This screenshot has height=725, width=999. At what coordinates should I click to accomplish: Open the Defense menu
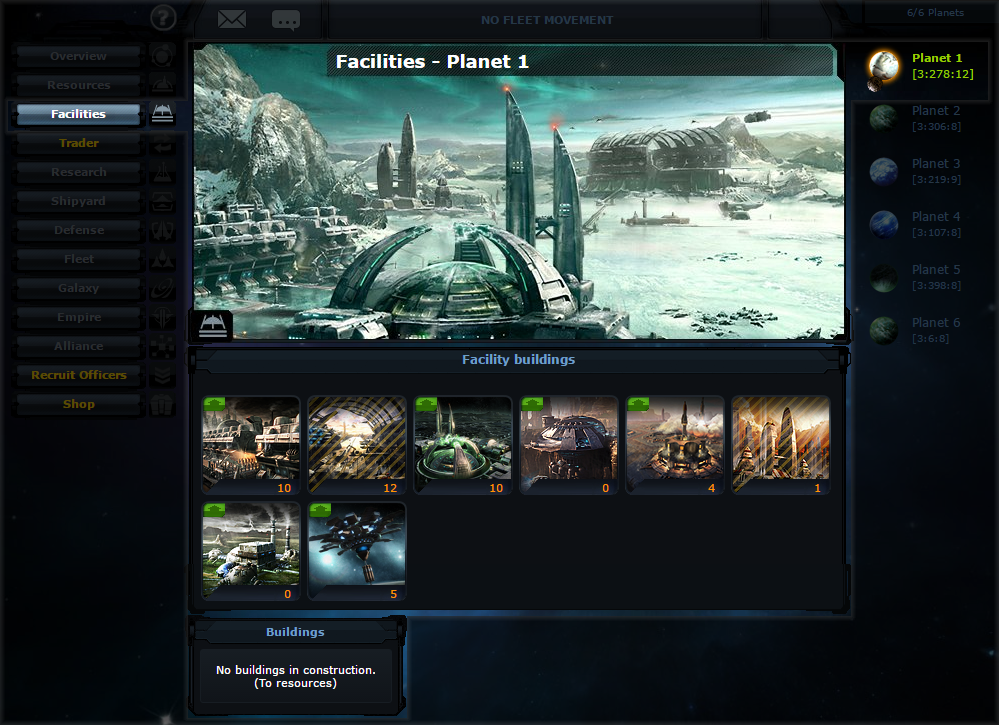coord(78,230)
